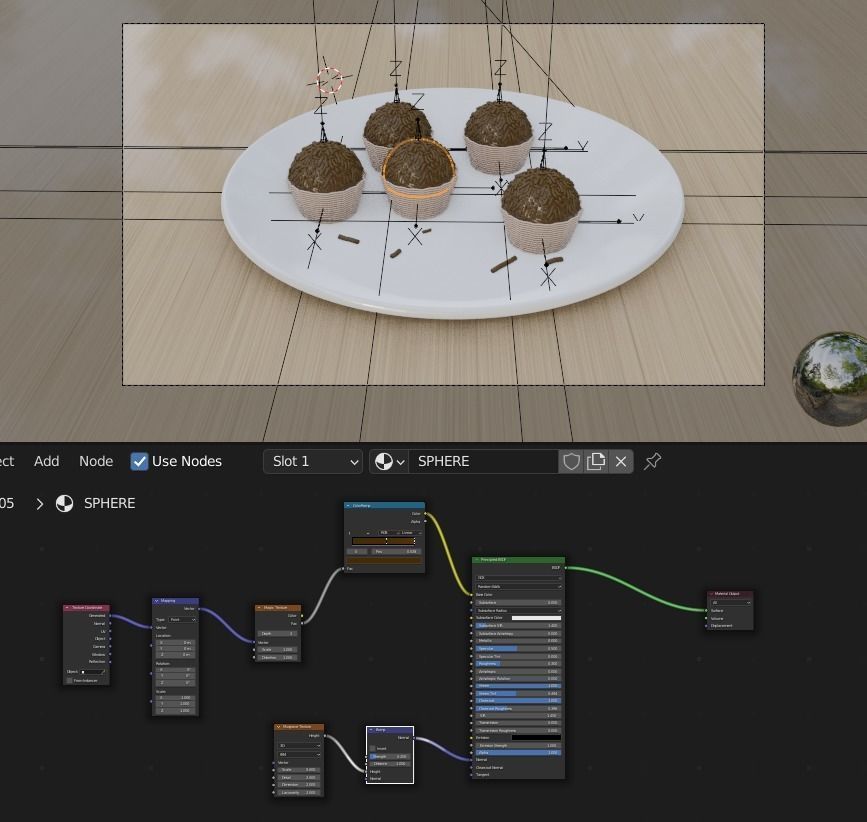Viewport: 867px width, 822px height.
Task: Open the Slot 1 material slot dropdown
Action: [312, 461]
